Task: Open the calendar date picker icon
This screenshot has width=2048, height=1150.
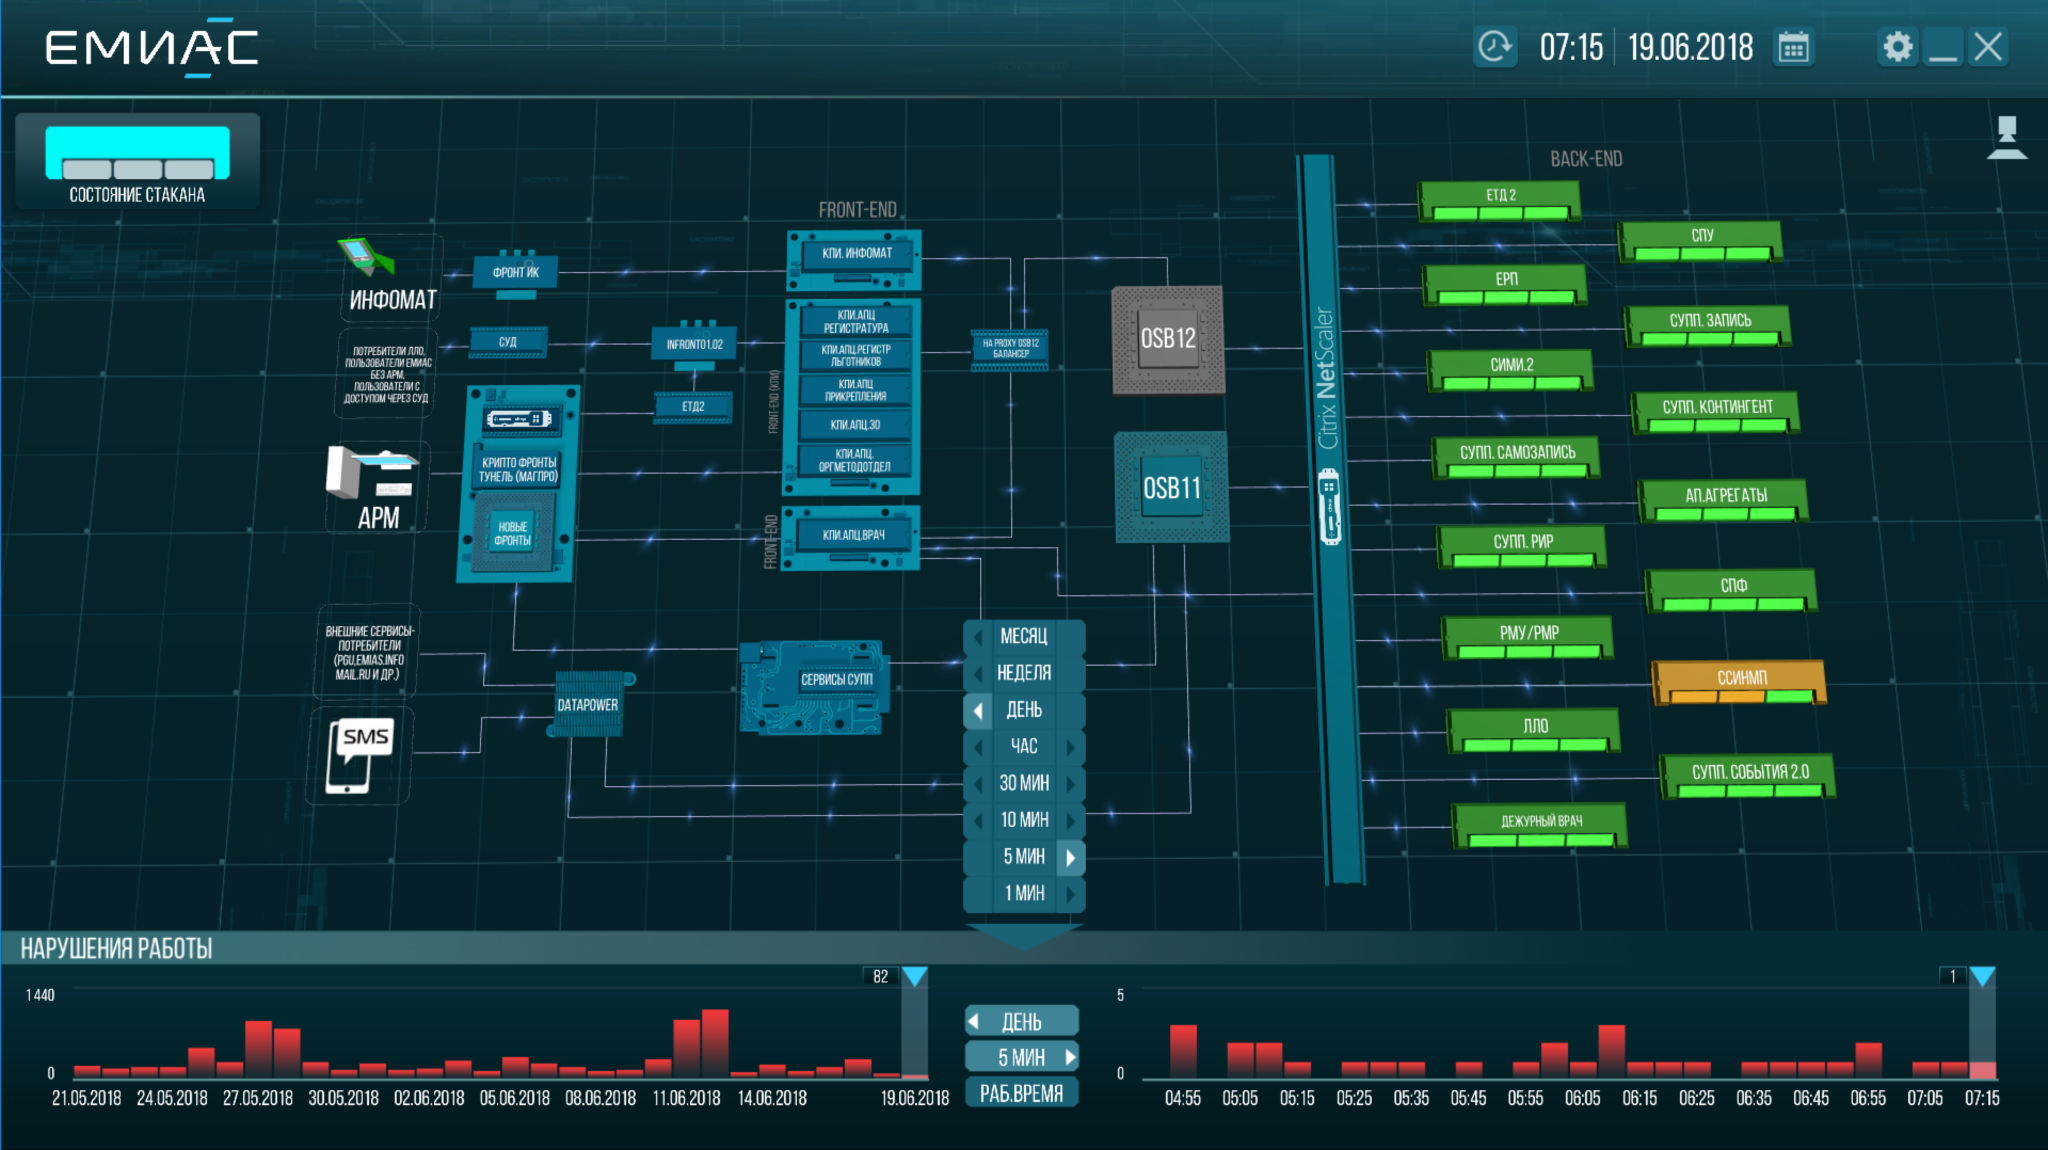Action: point(1793,47)
